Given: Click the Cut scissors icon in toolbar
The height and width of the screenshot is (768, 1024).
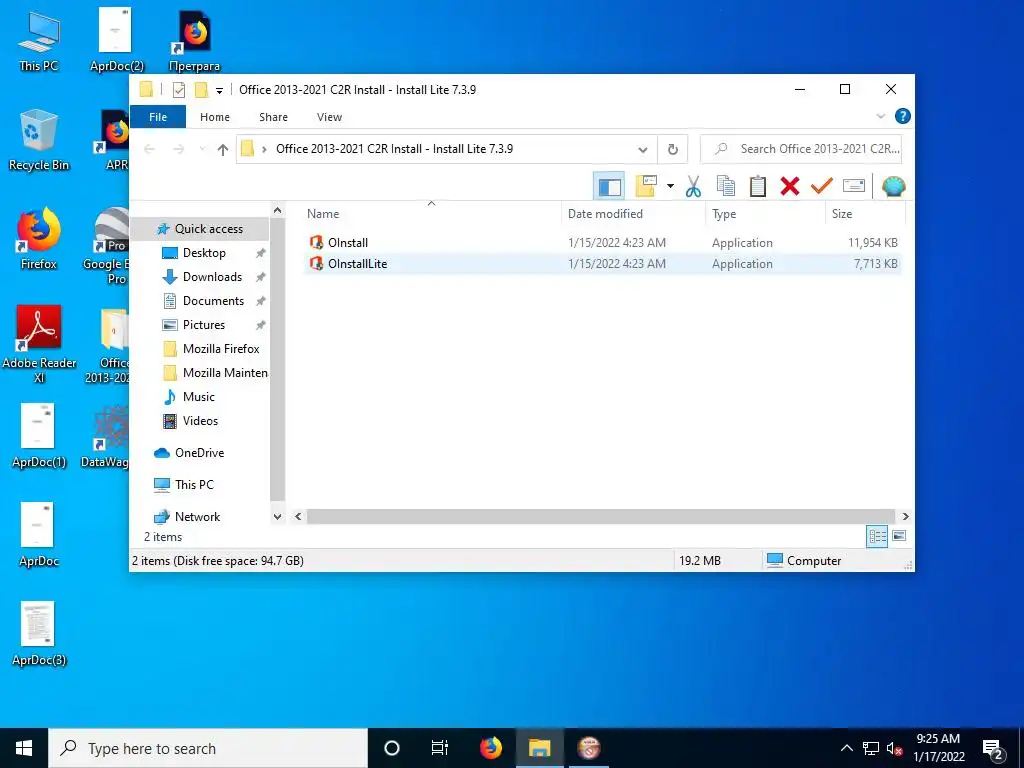Looking at the screenshot, I should [x=693, y=187].
